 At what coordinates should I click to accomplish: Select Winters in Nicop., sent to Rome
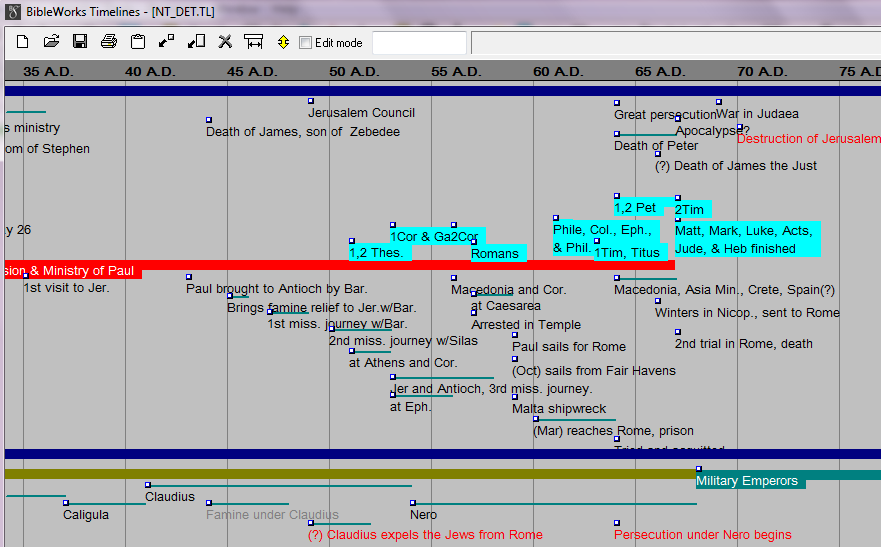[747, 313]
